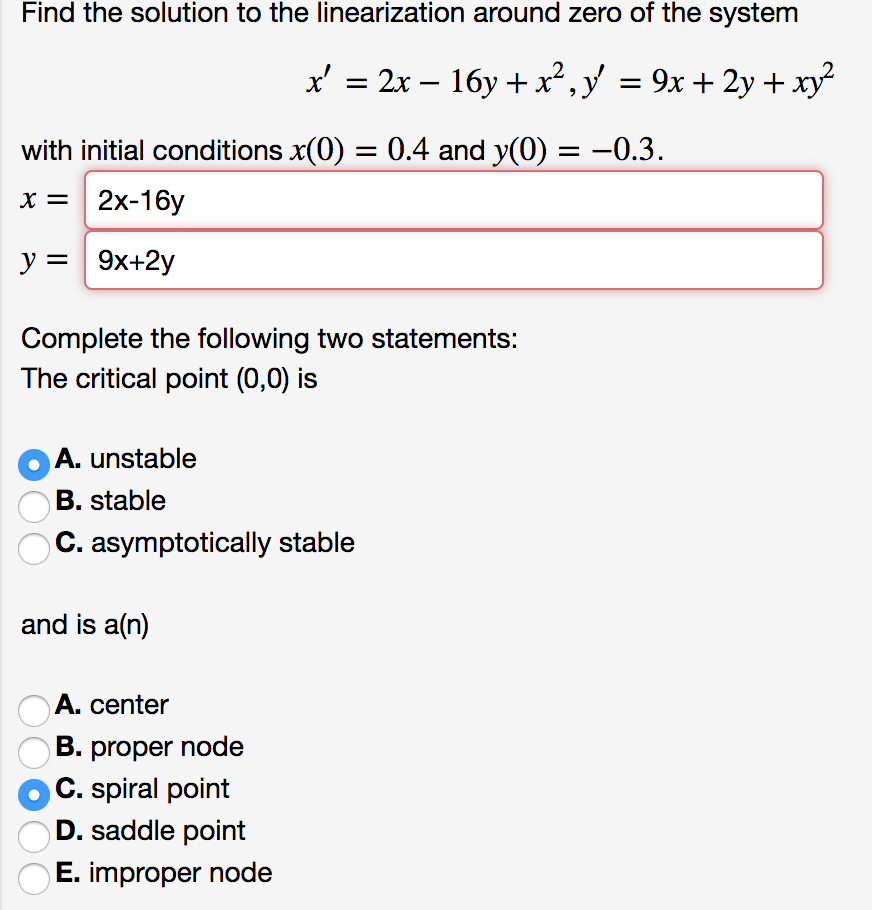The image size is (872, 910).
Task: Select radio option E improper node
Action: point(33,878)
